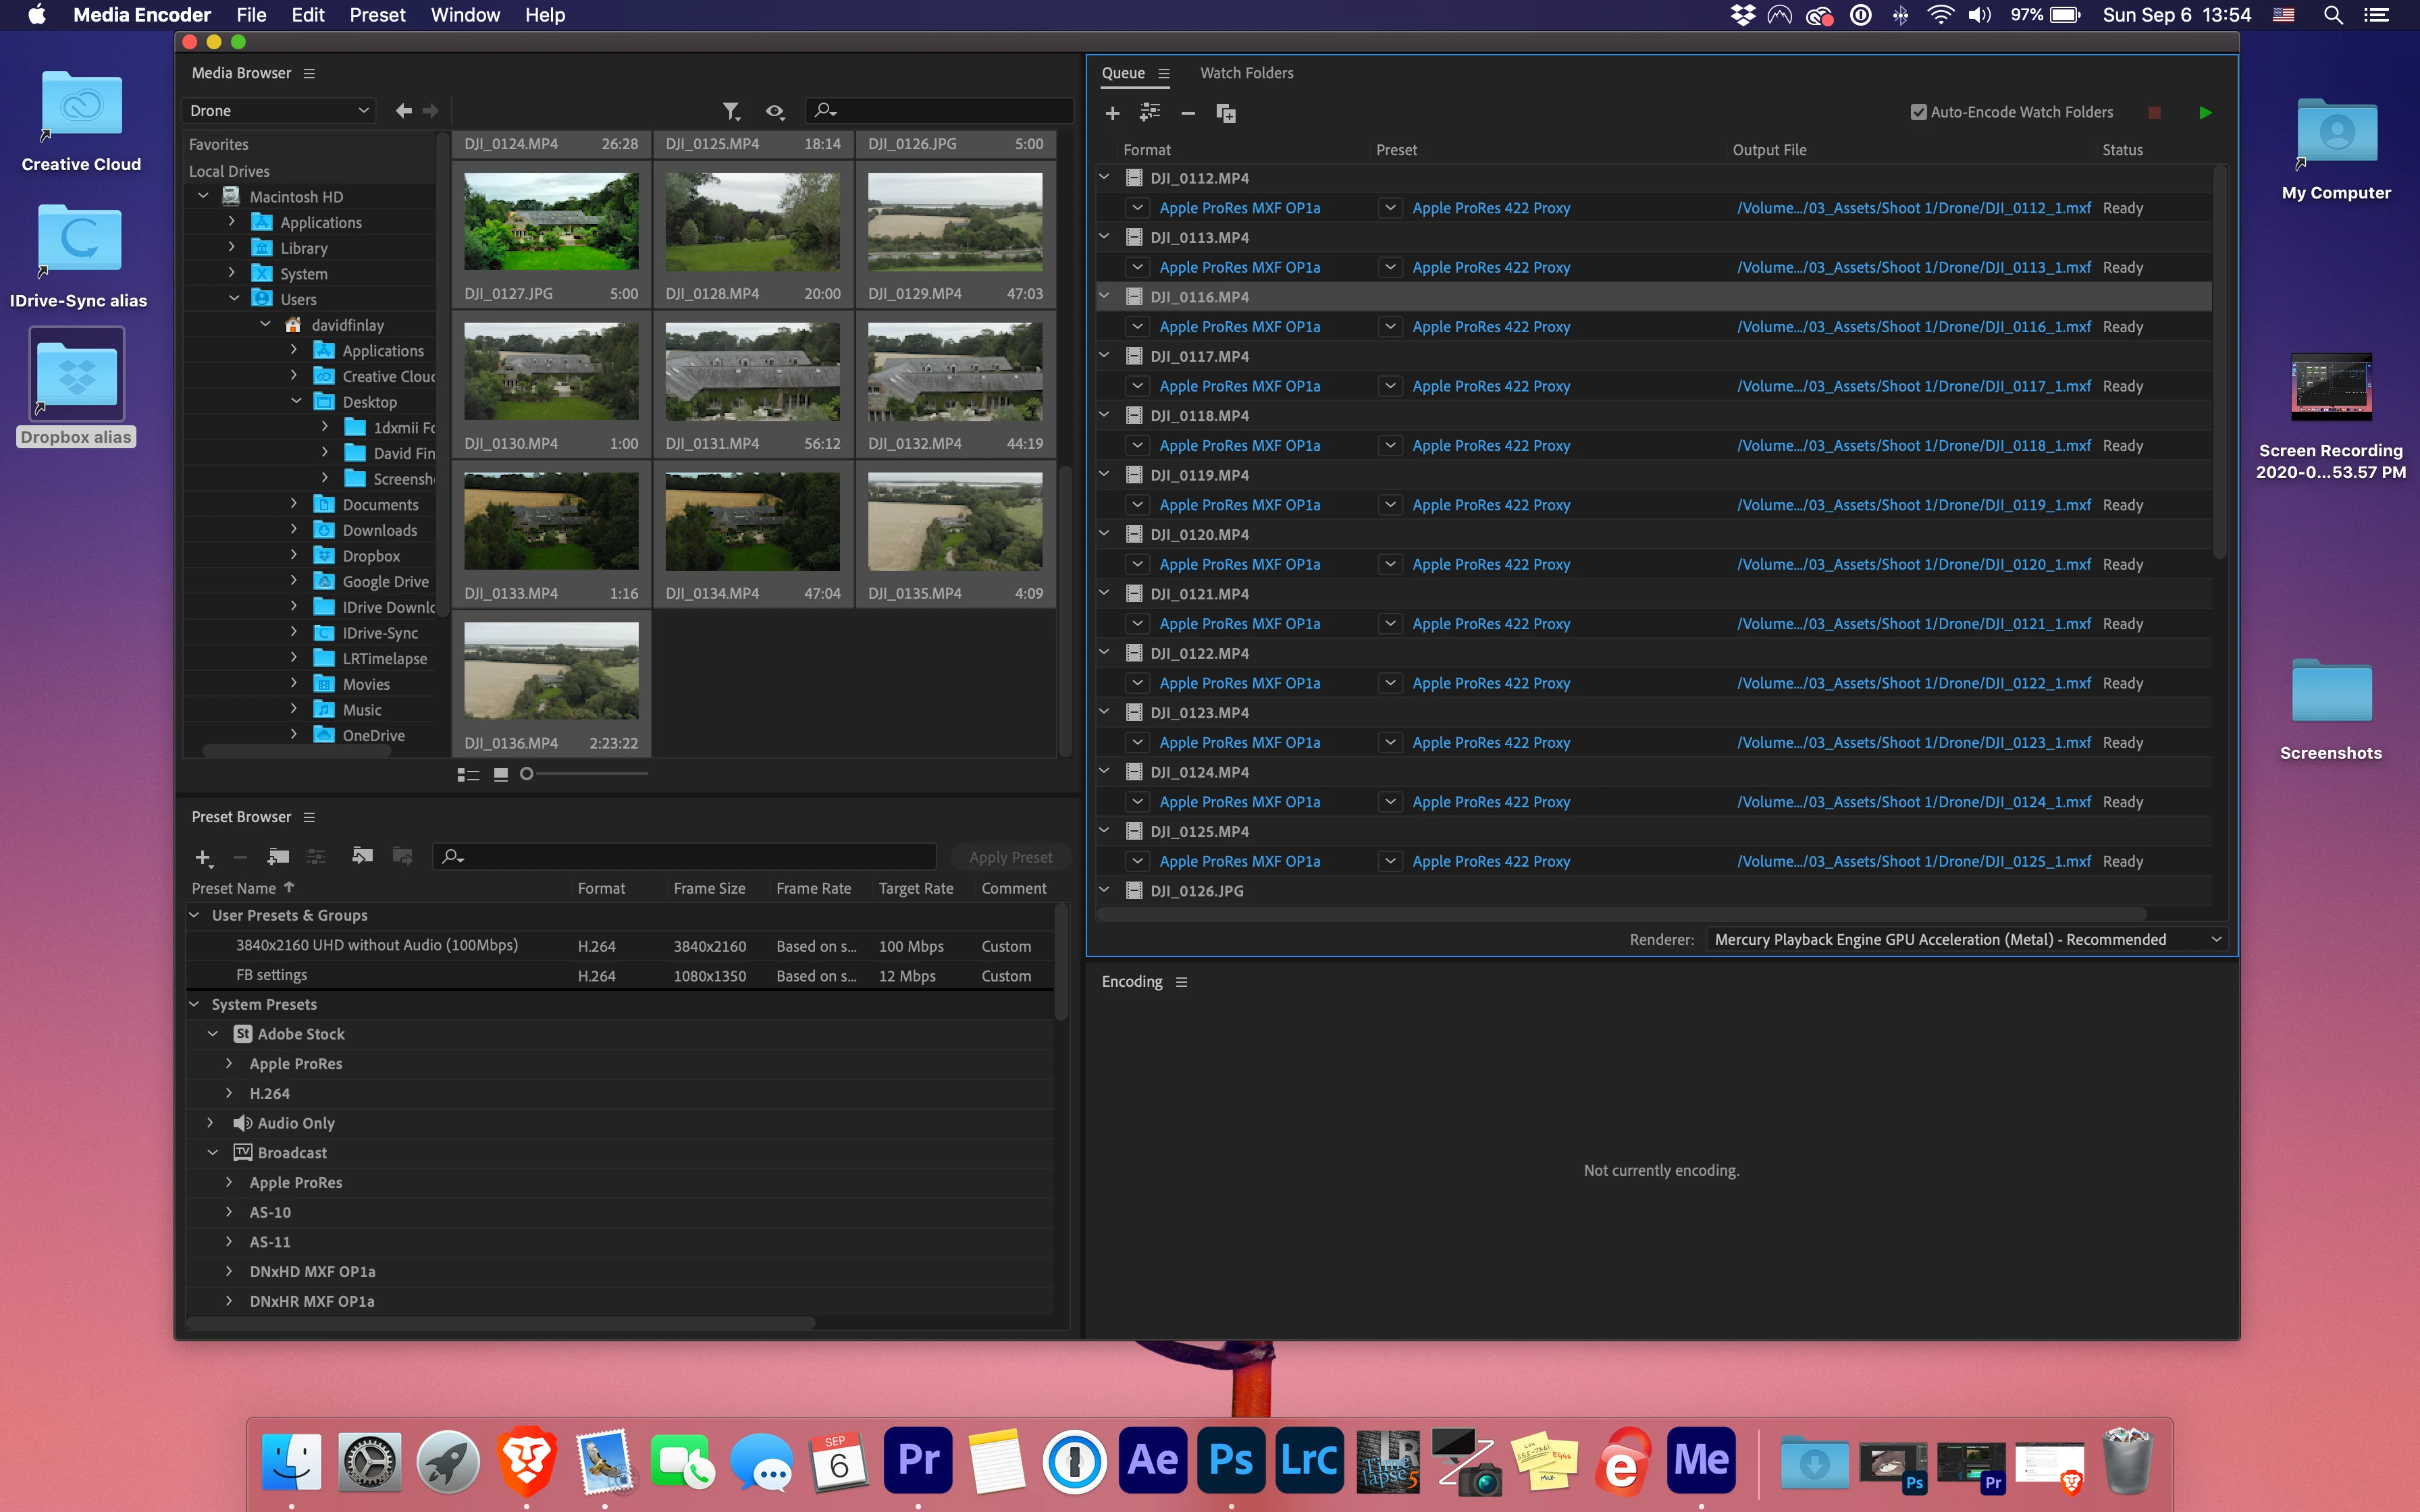The width and height of the screenshot is (2420, 1512).
Task: Click the Start Queue green play button
Action: [x=2205, y=113]
